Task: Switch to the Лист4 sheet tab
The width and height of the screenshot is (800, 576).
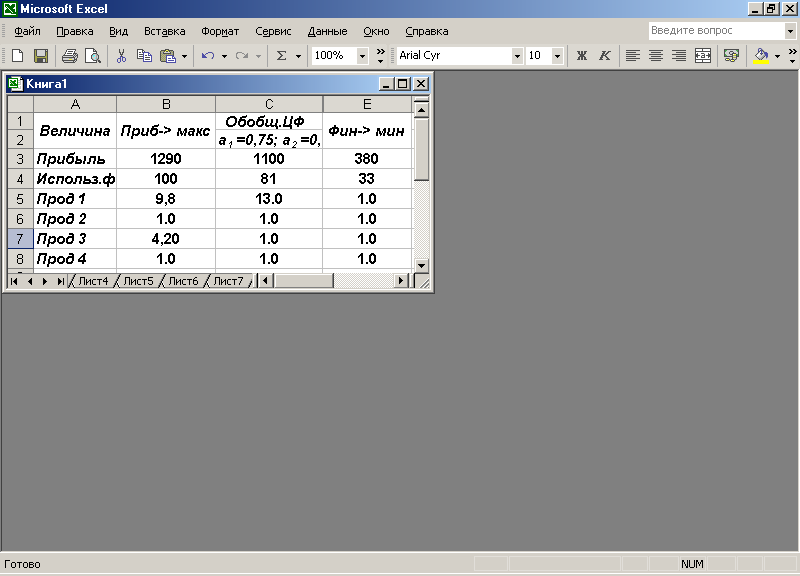Action: [x=93, y=281]
